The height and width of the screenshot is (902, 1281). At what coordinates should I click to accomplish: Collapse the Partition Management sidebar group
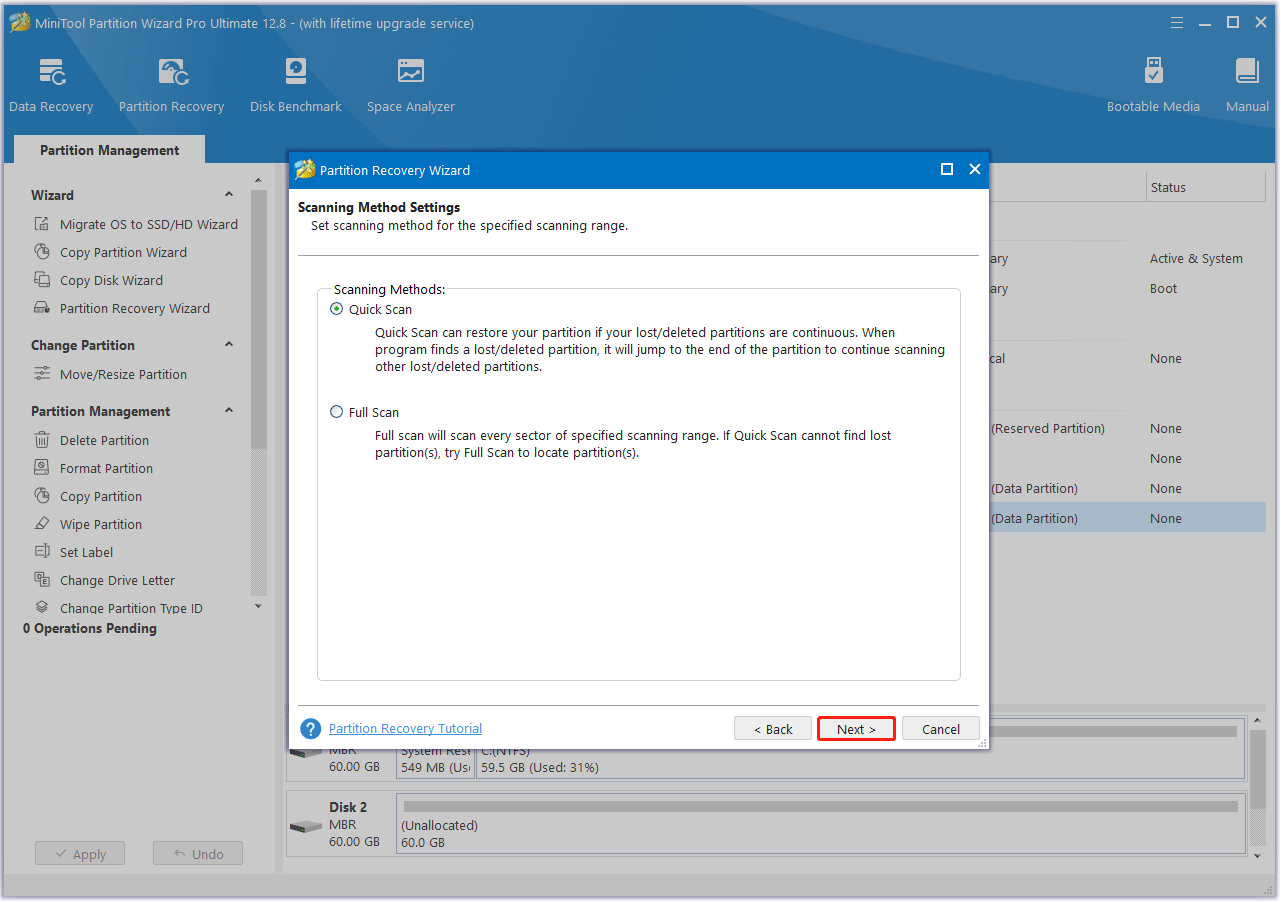pos(229,411)
